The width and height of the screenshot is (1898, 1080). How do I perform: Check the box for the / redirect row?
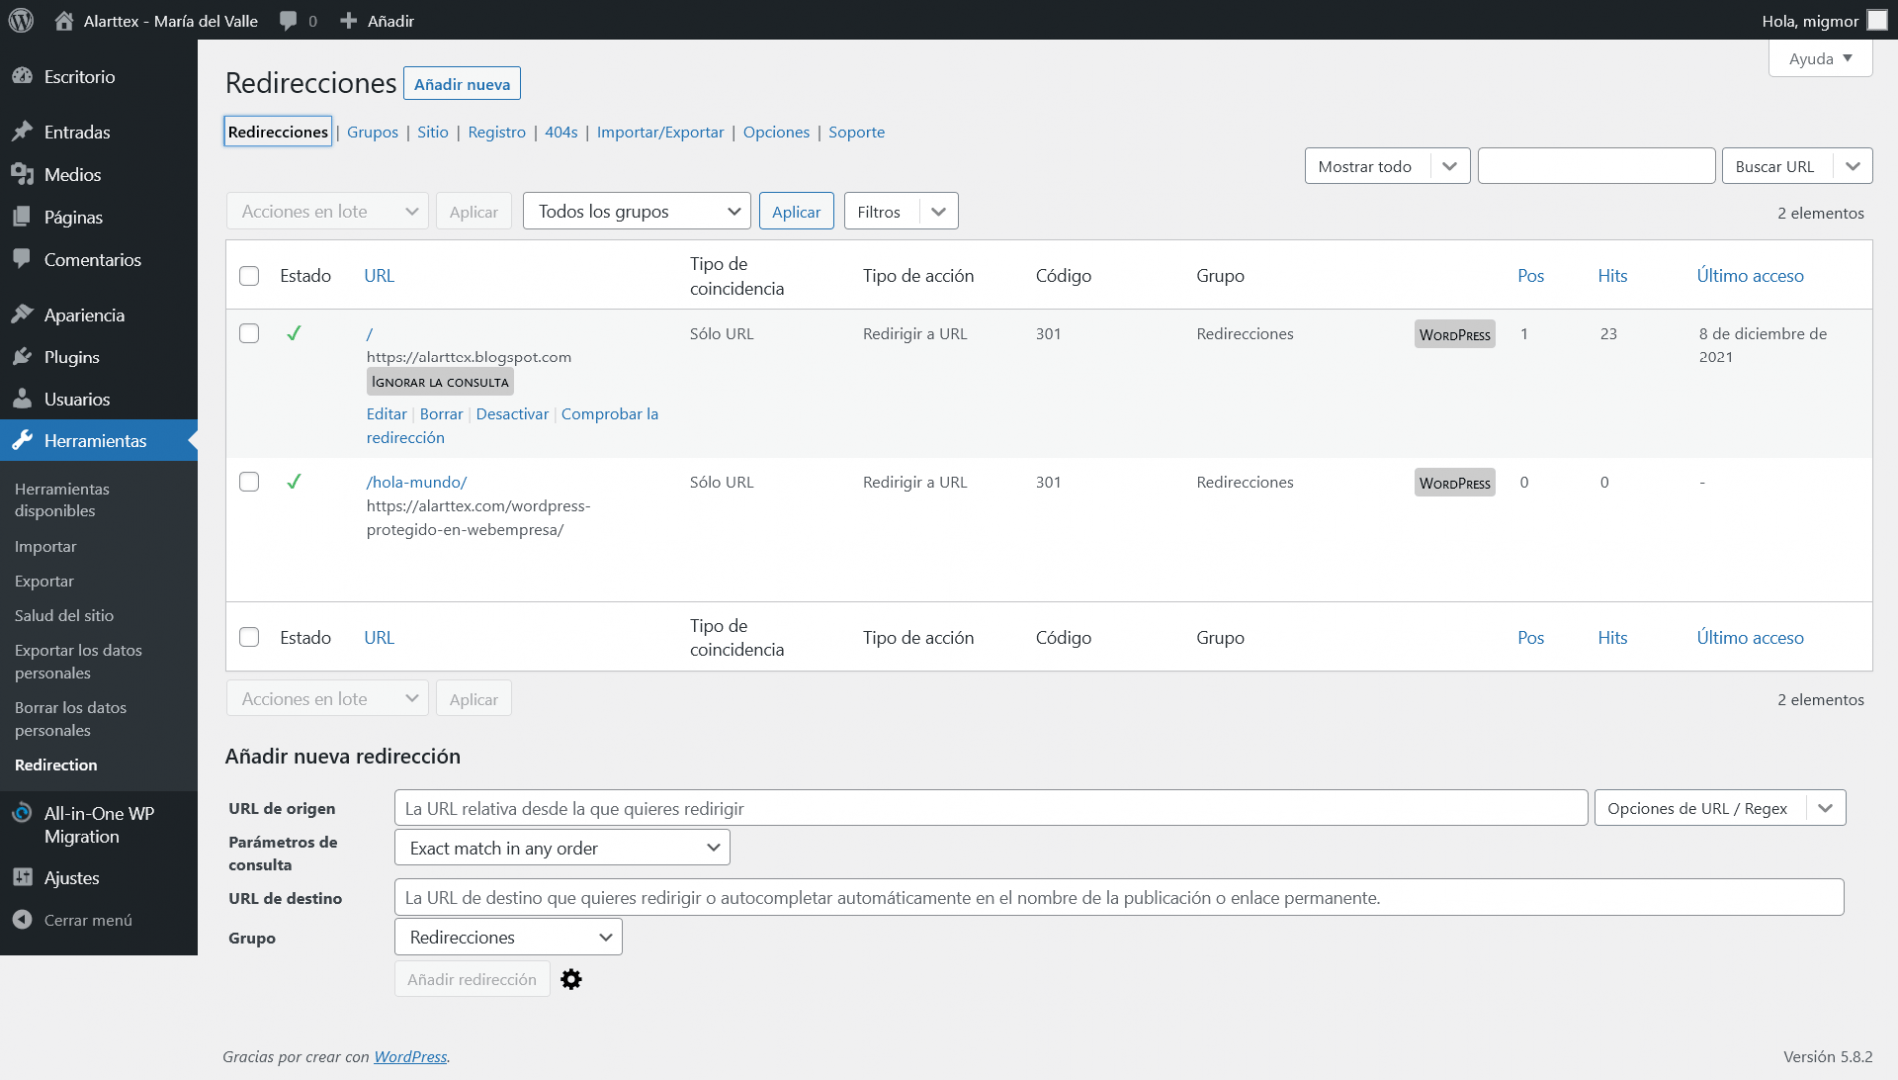249,333
